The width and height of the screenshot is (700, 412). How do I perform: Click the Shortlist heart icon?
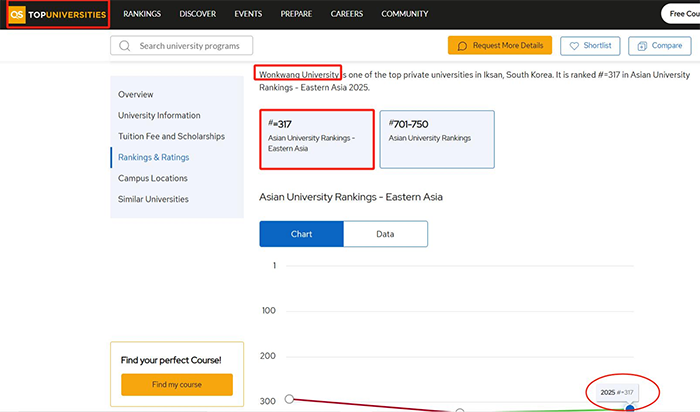point(574,46)
